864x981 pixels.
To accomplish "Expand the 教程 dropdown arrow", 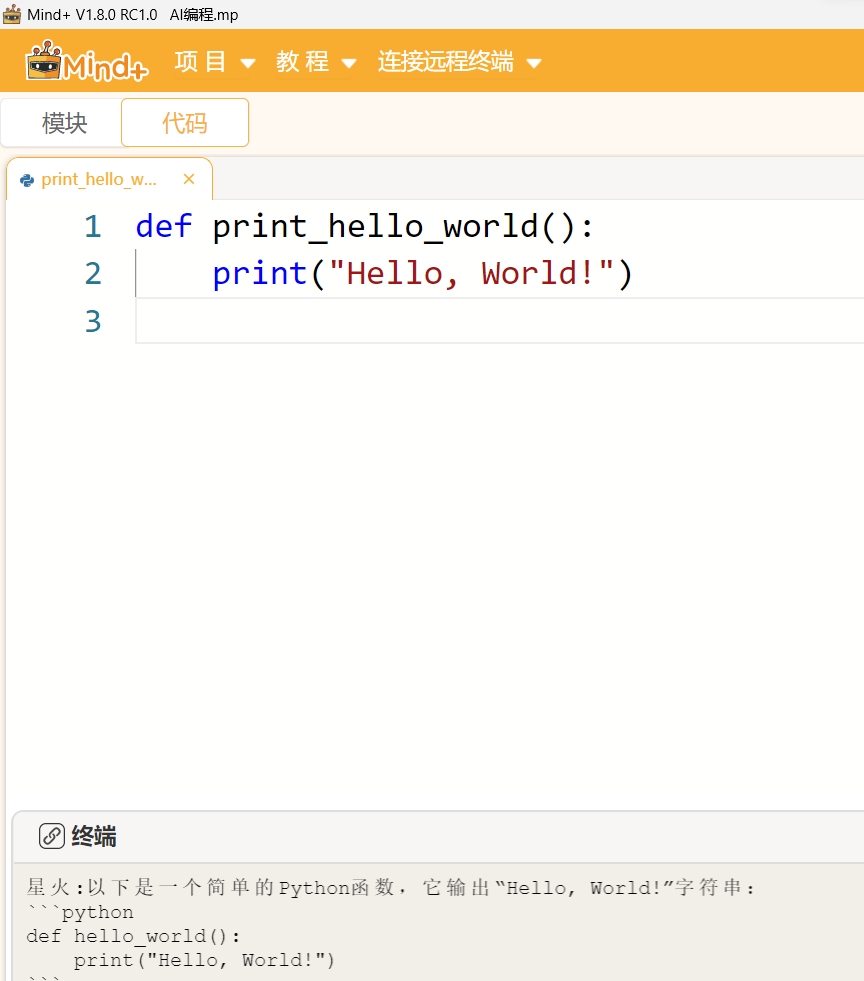I will pos(349,63).
